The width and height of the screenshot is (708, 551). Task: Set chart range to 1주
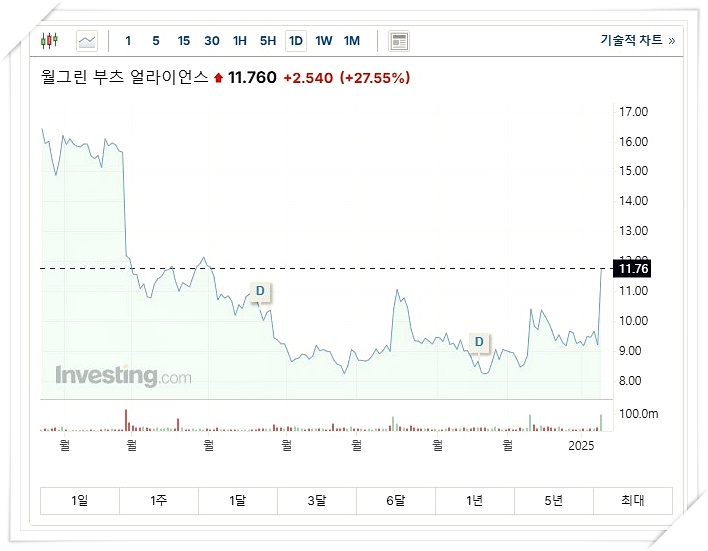[x=159, y=500]
